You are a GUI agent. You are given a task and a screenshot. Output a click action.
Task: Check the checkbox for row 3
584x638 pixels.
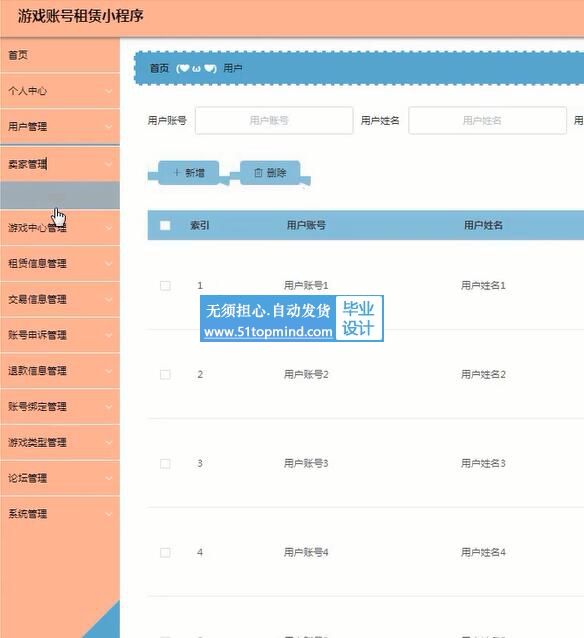click(165, 463)
